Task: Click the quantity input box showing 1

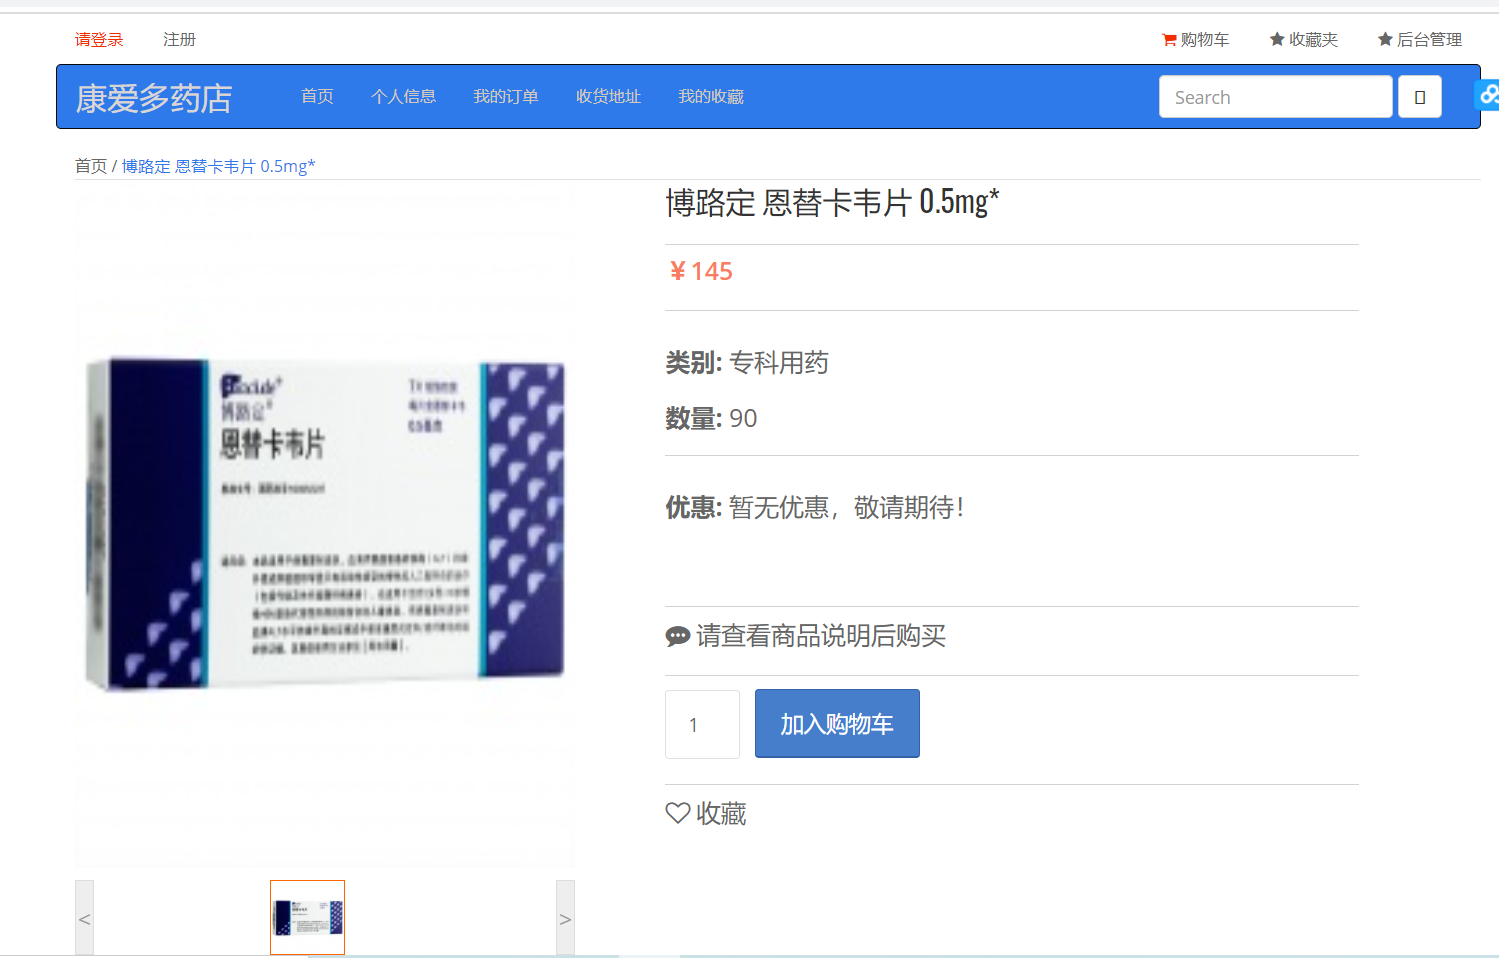Action: pyautogui.click(x=703, y=724)
